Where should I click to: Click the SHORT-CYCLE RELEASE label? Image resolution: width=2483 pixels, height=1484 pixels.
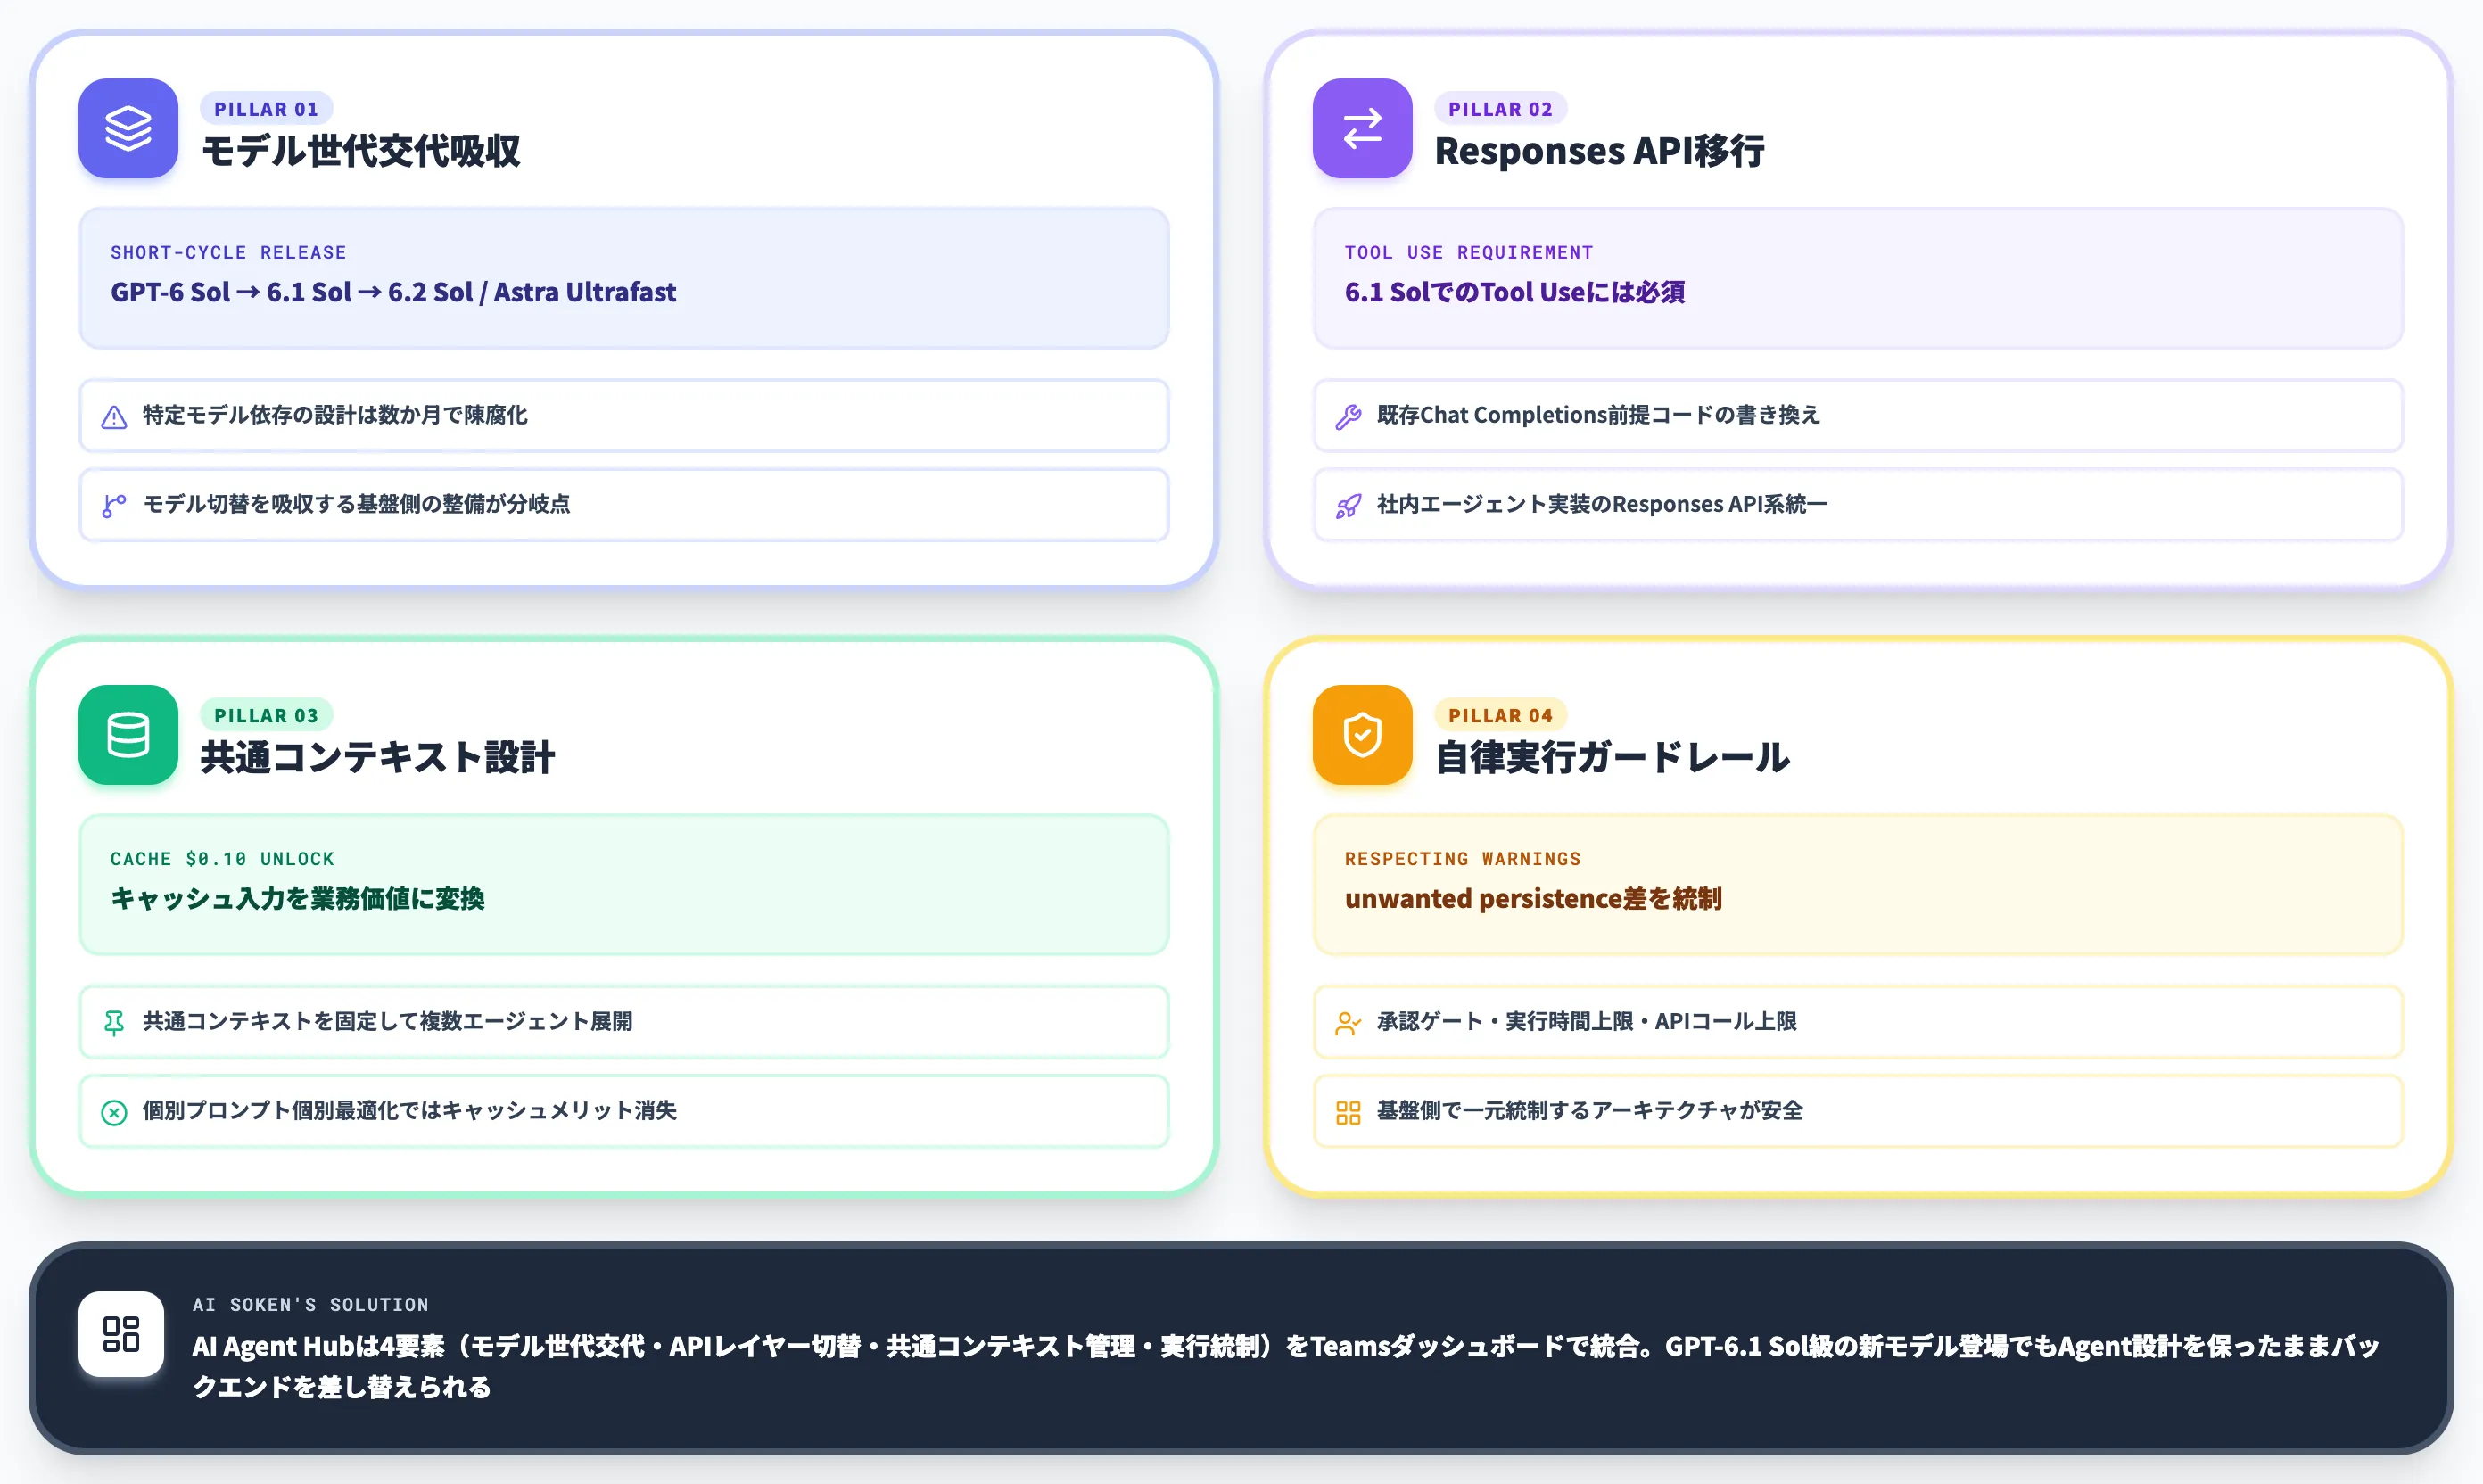[x=228, y=252]
